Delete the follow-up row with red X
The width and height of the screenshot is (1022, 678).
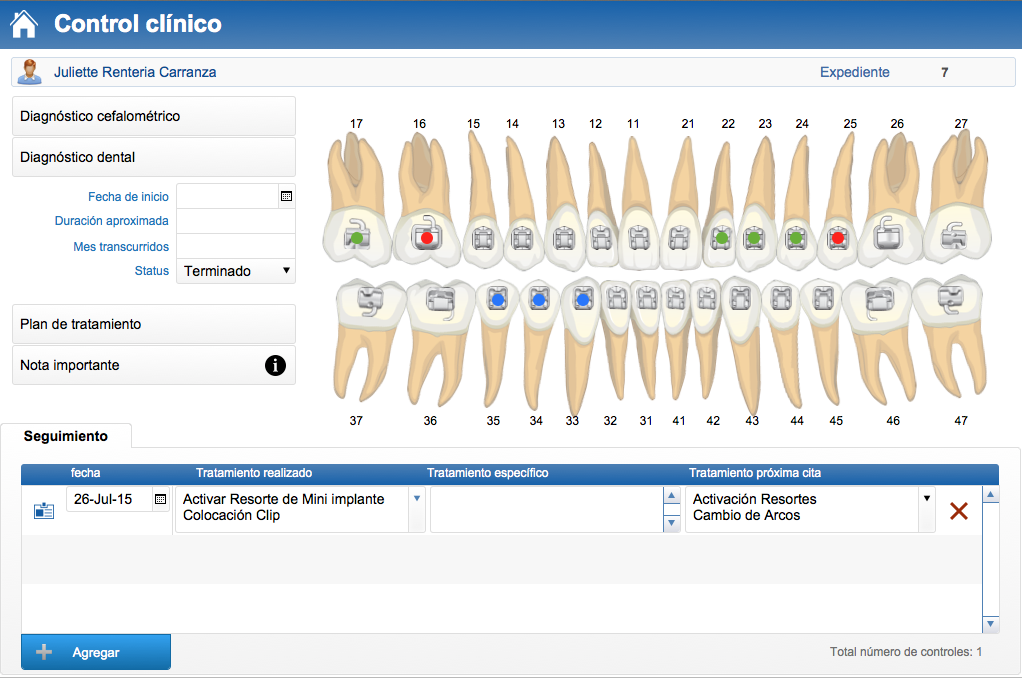point(958,511)
